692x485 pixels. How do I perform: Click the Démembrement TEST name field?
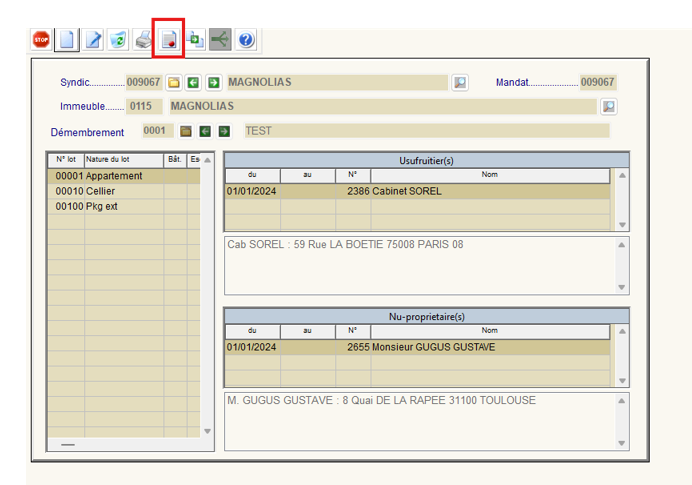(425, 131)
